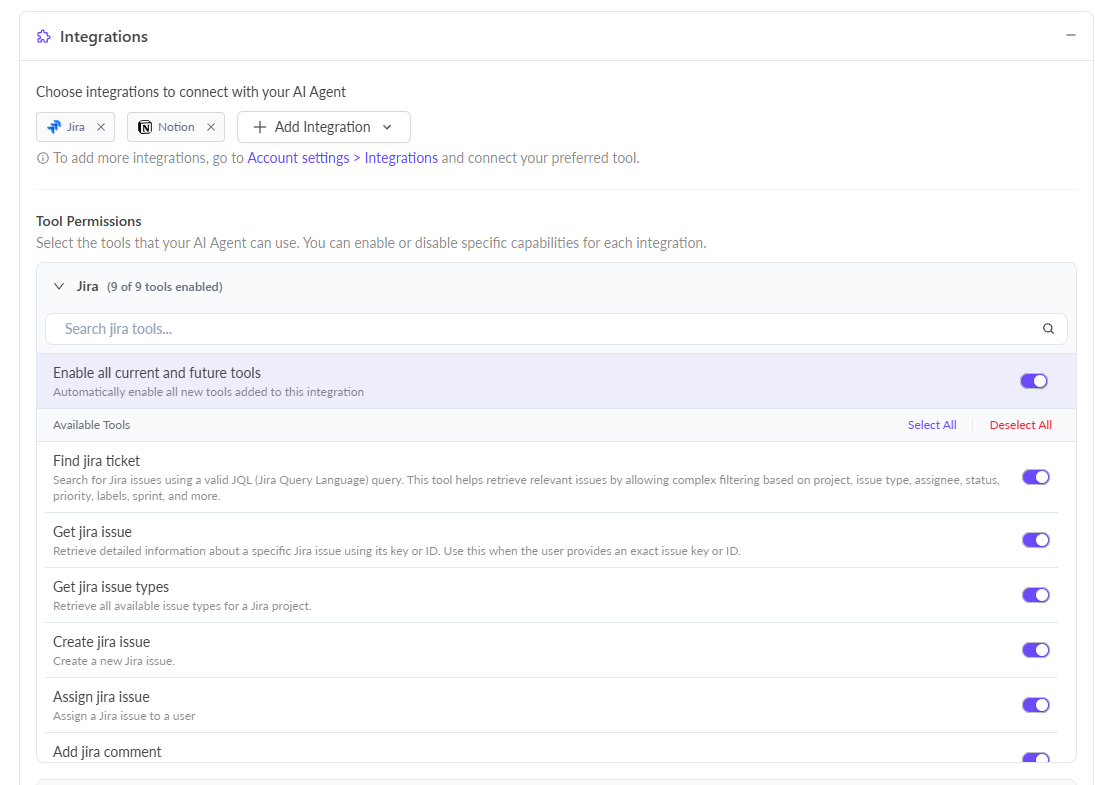Toggle Enable all current and future tools
Image resolution: width=1095 pixels, height=785 pixels.
tap(1033, 381)
